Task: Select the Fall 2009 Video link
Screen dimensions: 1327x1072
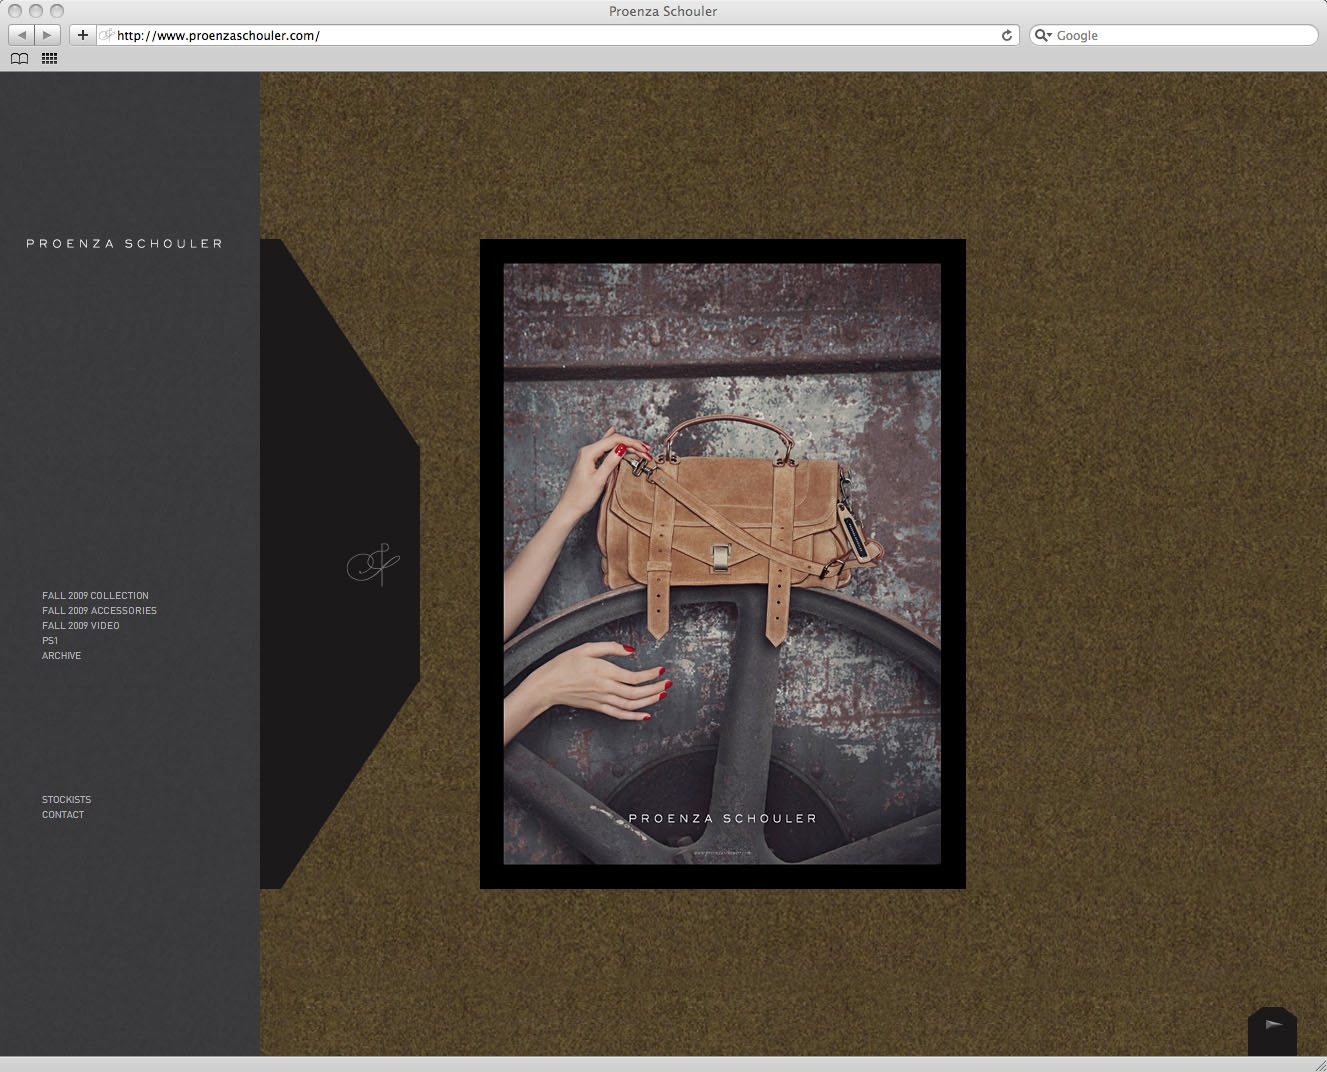Action: [80, 626]
